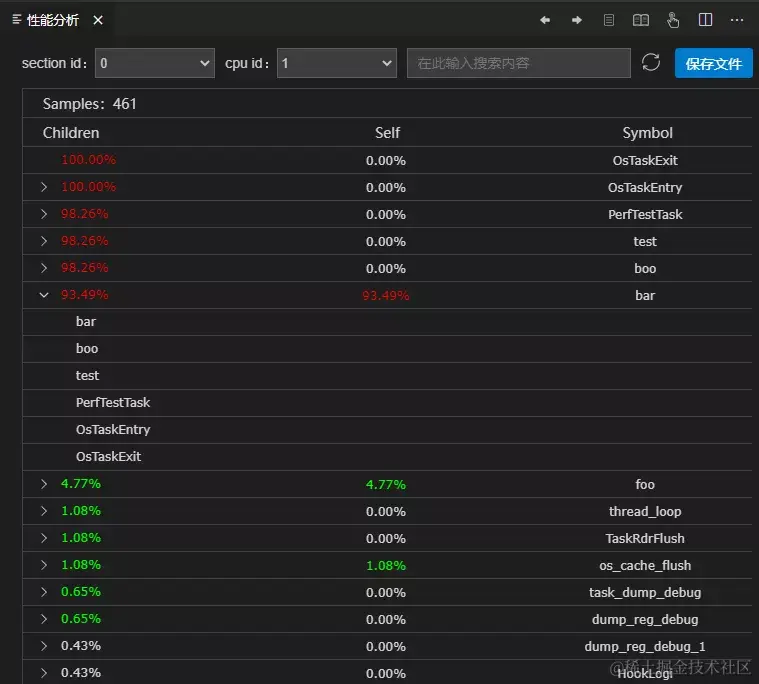Image resolution: width=759 pixels, height=684 pixels.
Task: Click the Symbol column header
Action: click(647, 133)
